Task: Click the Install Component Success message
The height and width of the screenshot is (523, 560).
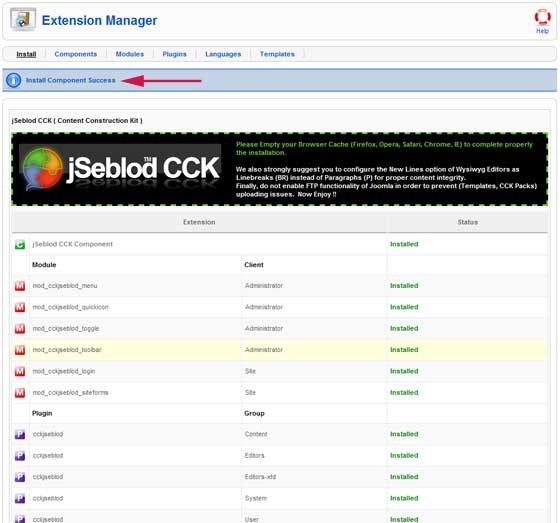Action: coord(71,80)
